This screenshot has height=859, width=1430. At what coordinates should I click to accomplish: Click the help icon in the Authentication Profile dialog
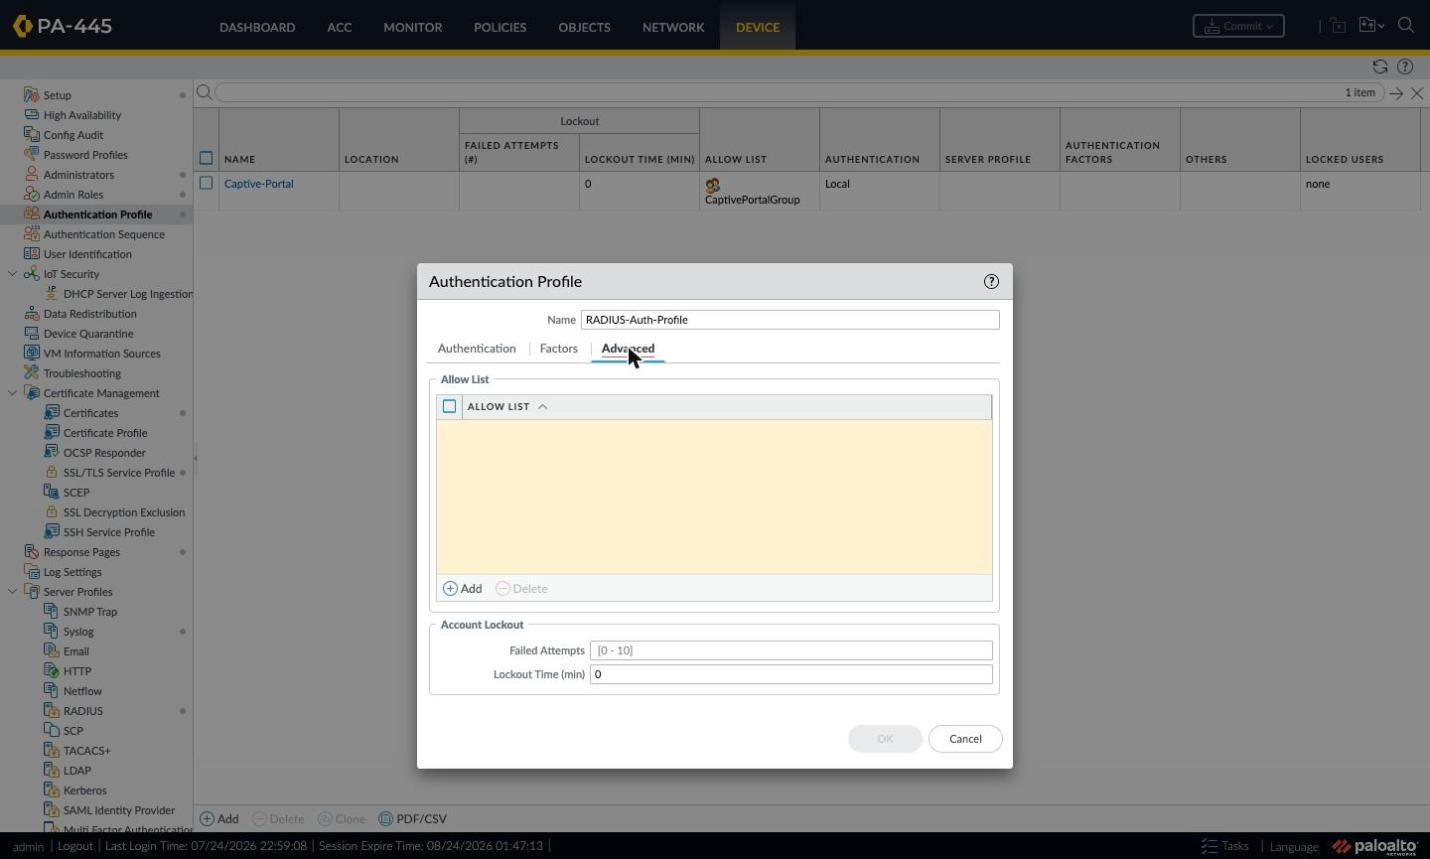point(991,282)
